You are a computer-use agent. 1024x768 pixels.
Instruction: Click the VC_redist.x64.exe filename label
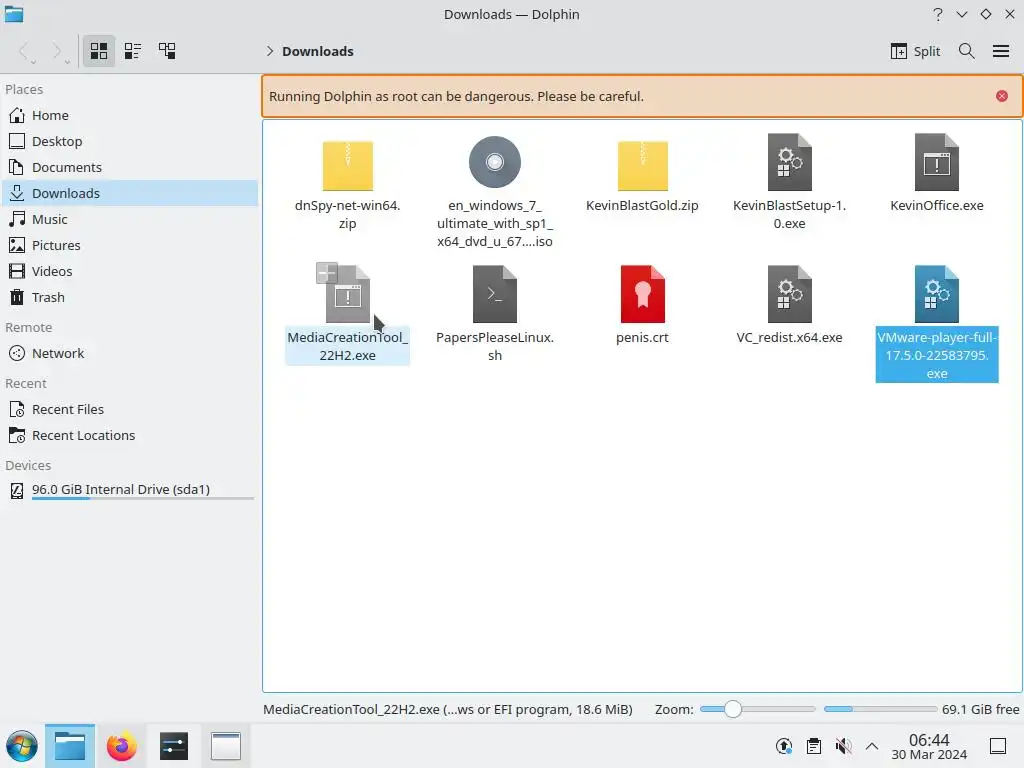click(x=790, y=338)
